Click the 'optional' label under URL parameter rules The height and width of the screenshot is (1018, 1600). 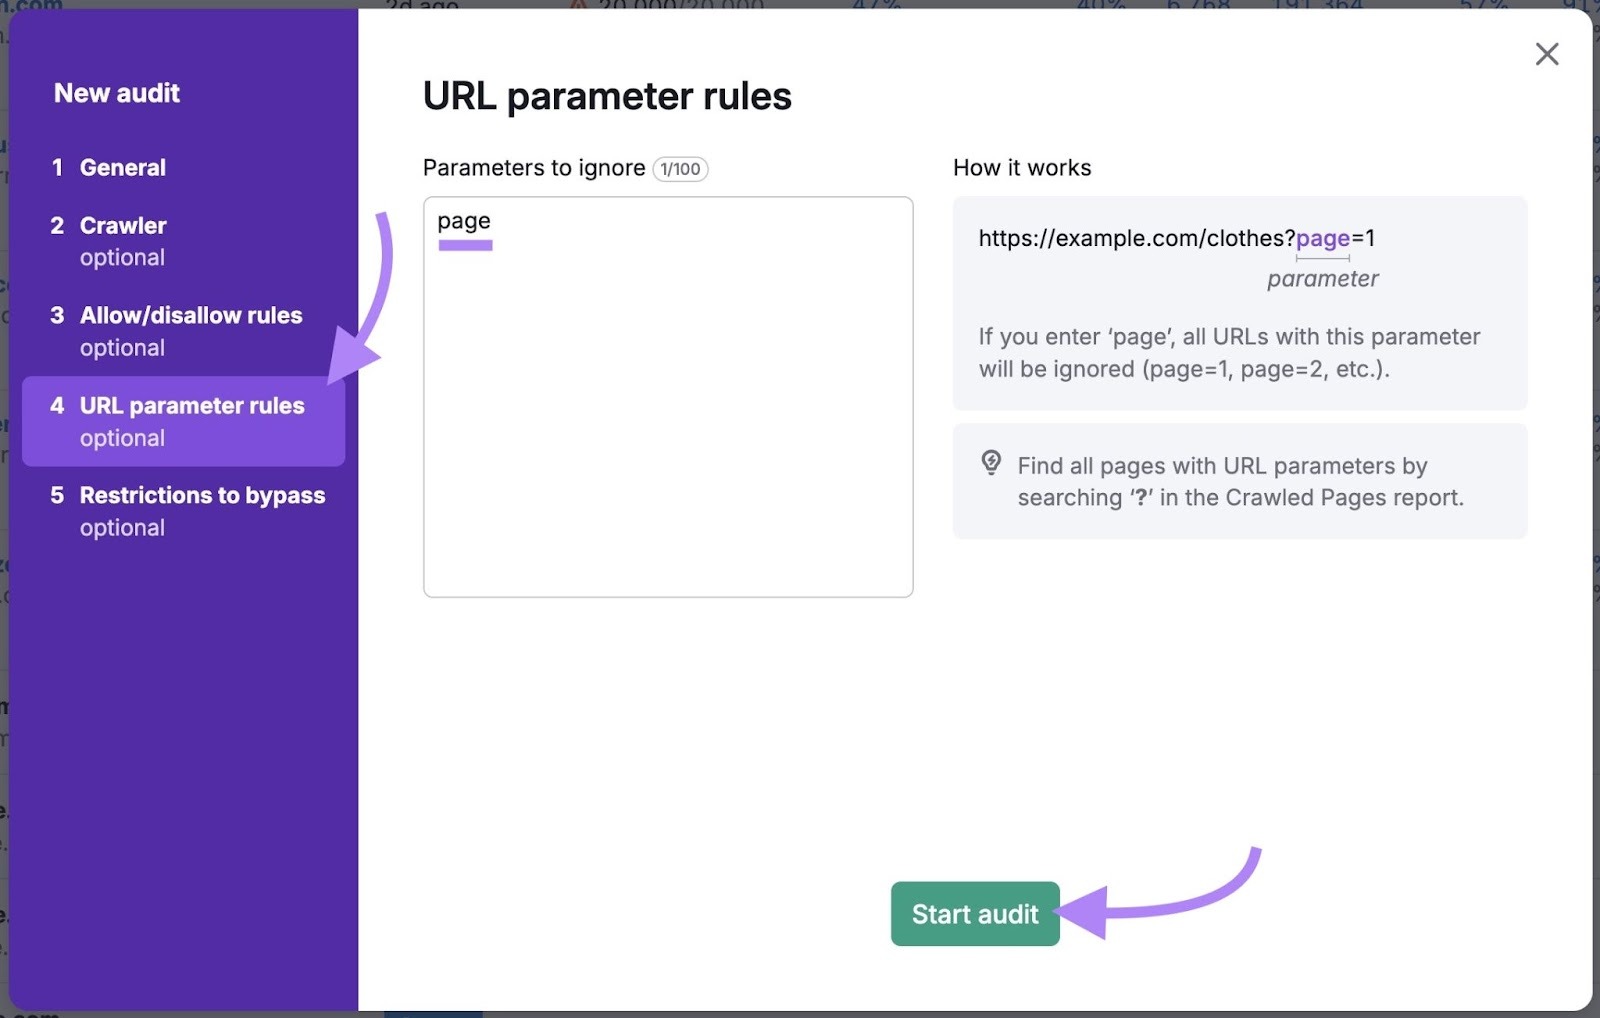(122, 438)
